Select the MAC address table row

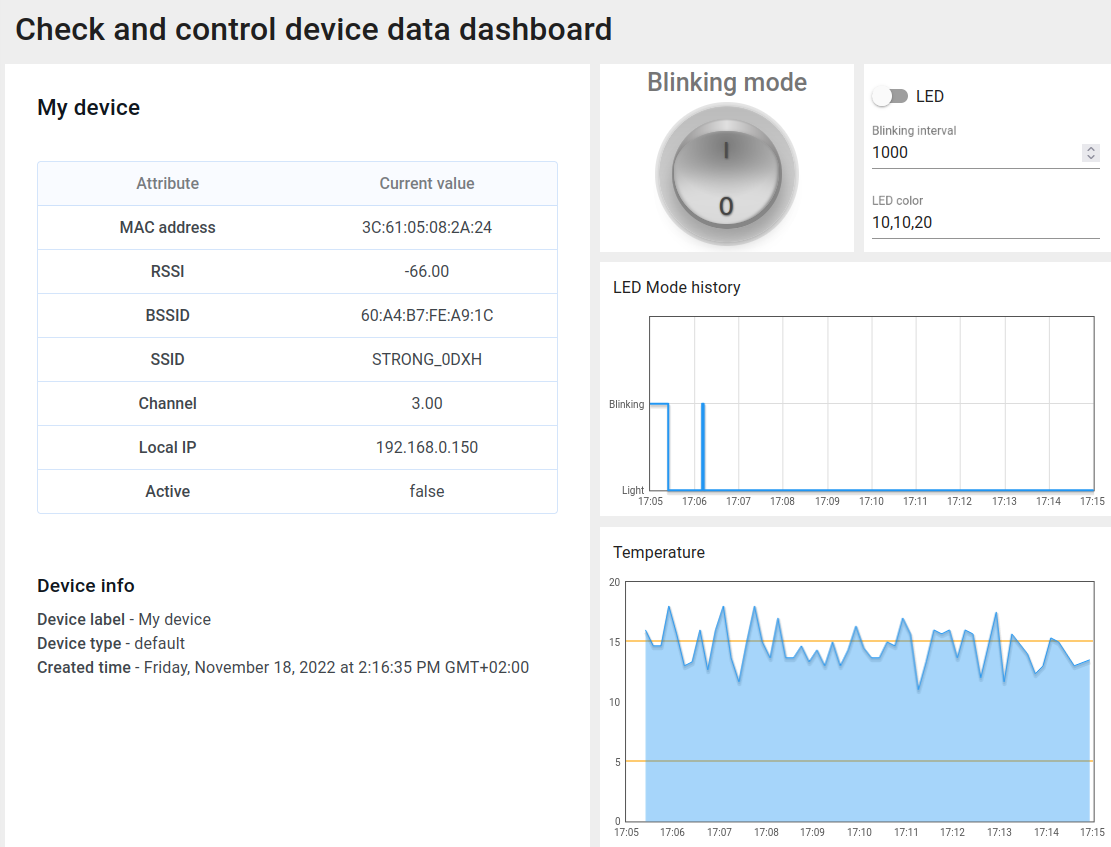[297, 228]
